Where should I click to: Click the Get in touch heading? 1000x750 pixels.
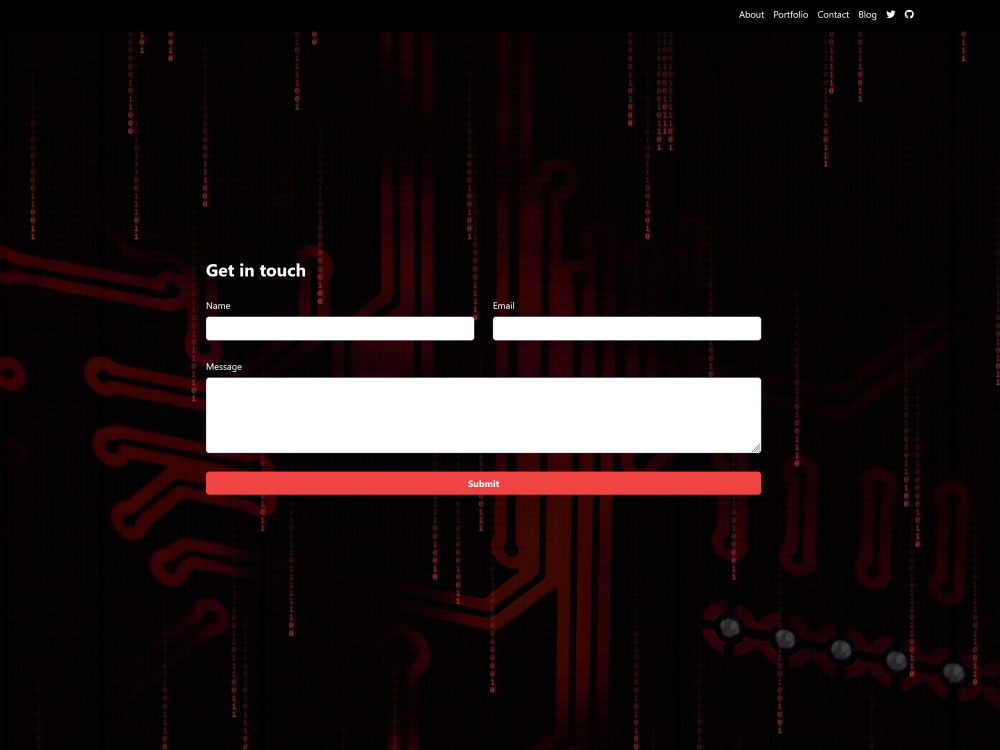(x=256, y=270)
